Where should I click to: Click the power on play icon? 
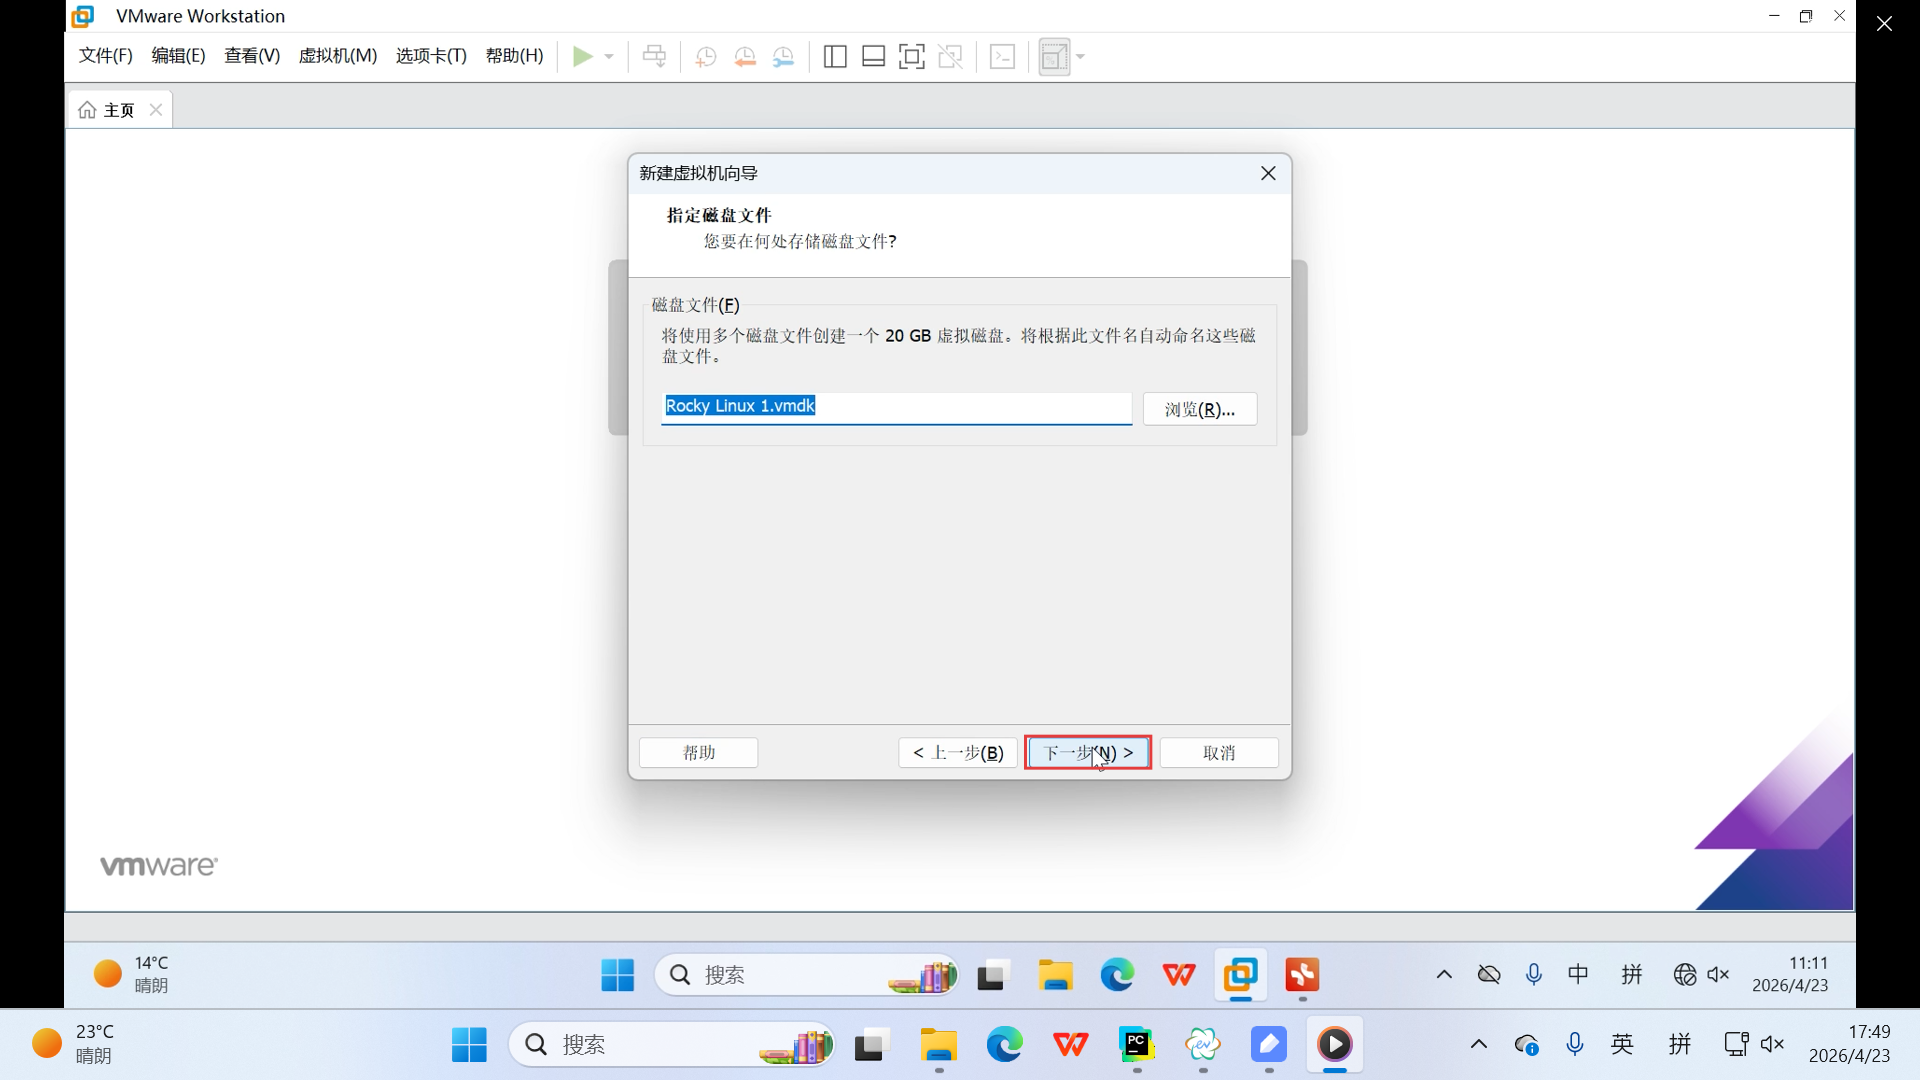tap(582, 56)
